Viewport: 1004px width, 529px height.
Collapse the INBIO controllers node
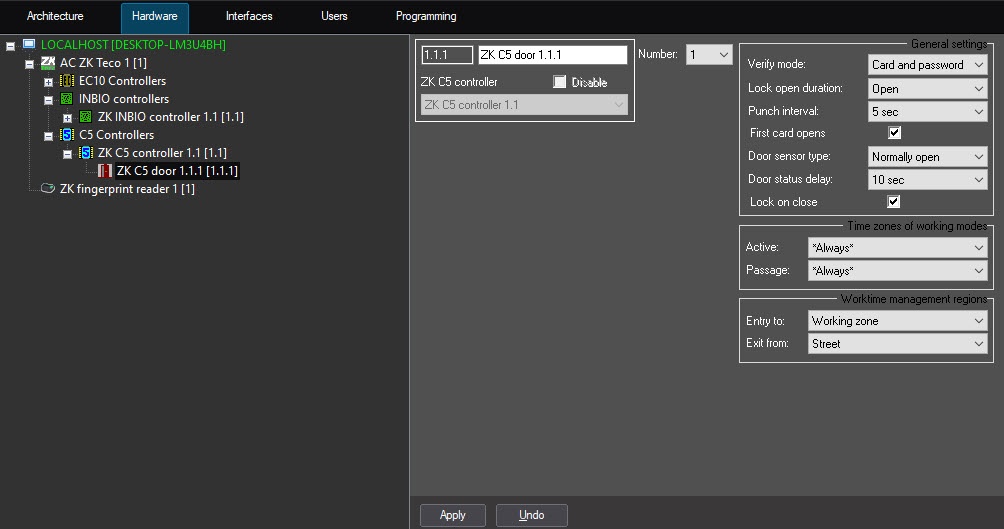click(x=48, y=100)
